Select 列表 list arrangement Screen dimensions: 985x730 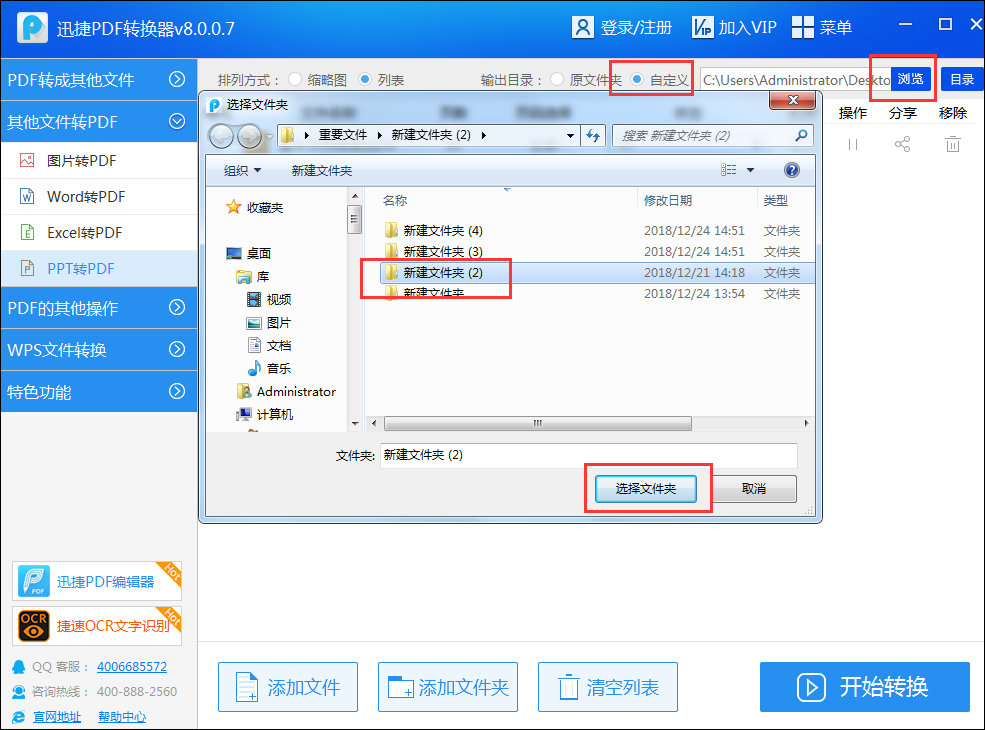pos(364,80)
